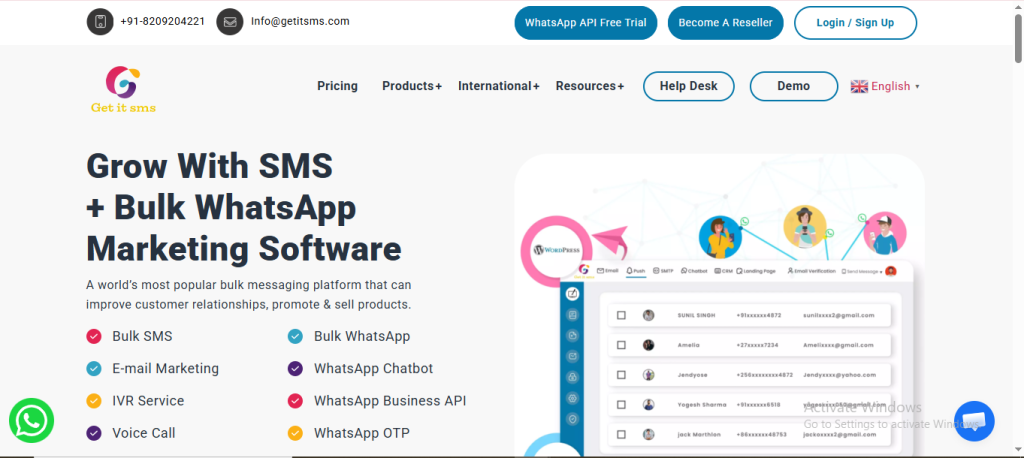This screenshot has height=458, width=1024.
Task: Open the Pricing page
Action: point(337,86)
